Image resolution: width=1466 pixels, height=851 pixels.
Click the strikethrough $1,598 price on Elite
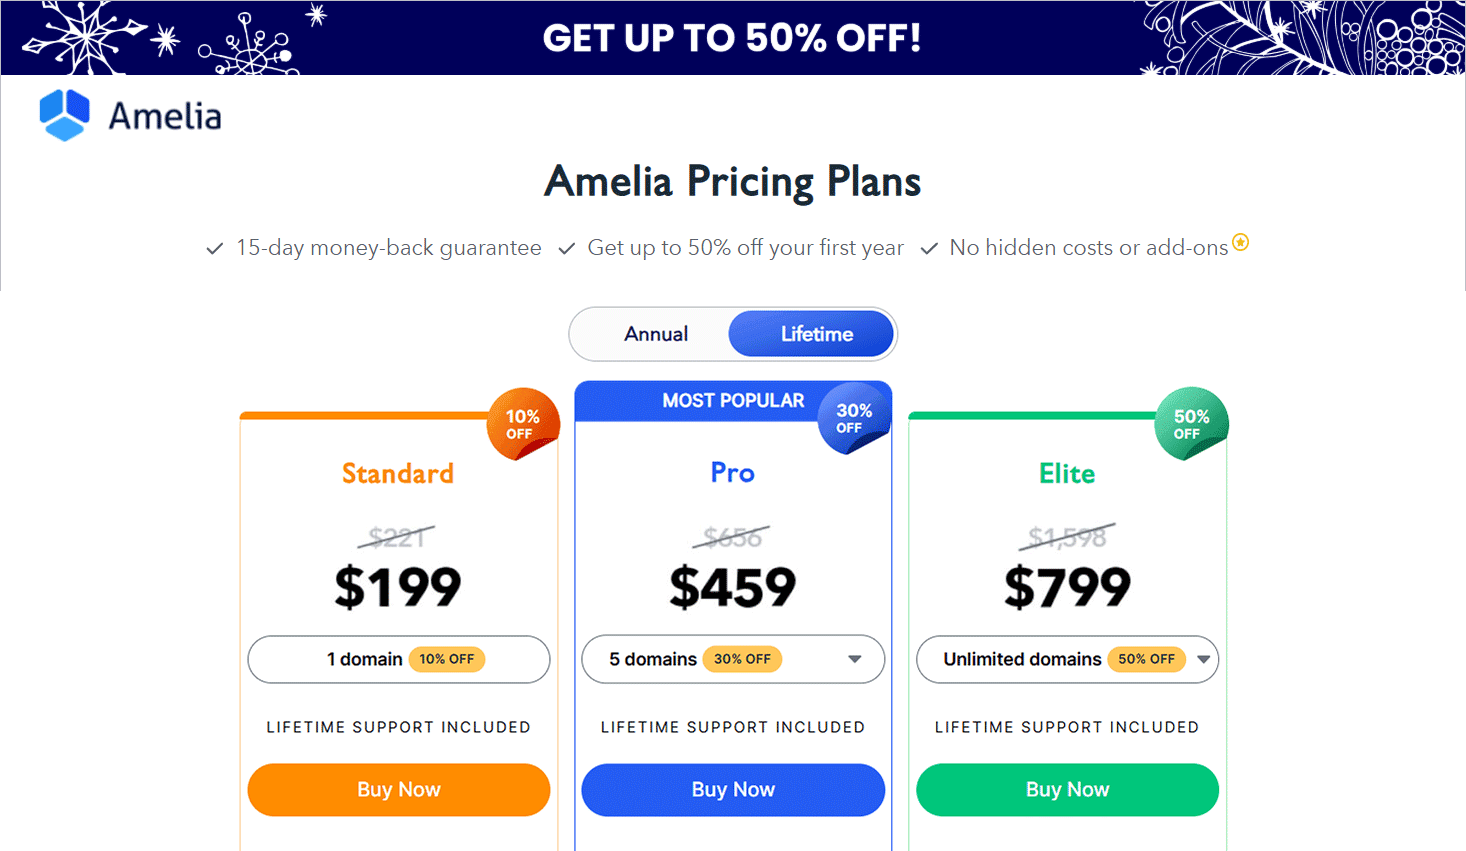1067,535
